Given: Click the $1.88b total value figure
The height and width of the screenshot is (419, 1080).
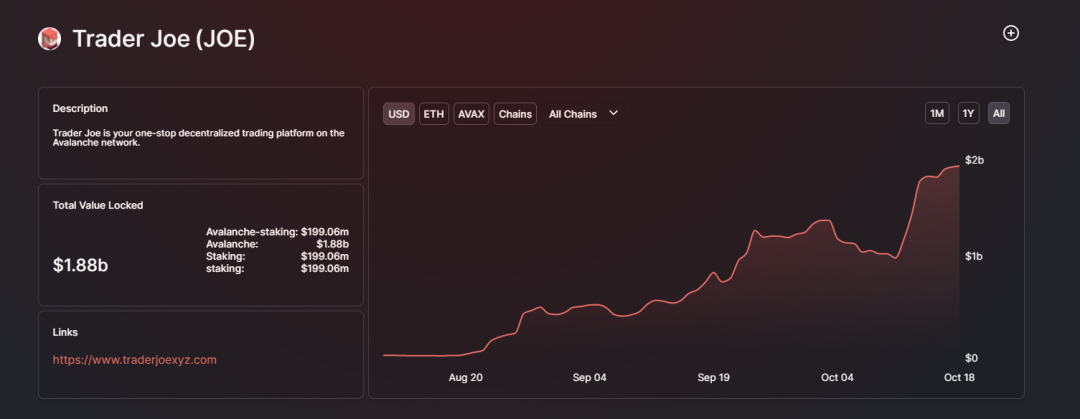Looking at the screenshot, I should [81, 265].
